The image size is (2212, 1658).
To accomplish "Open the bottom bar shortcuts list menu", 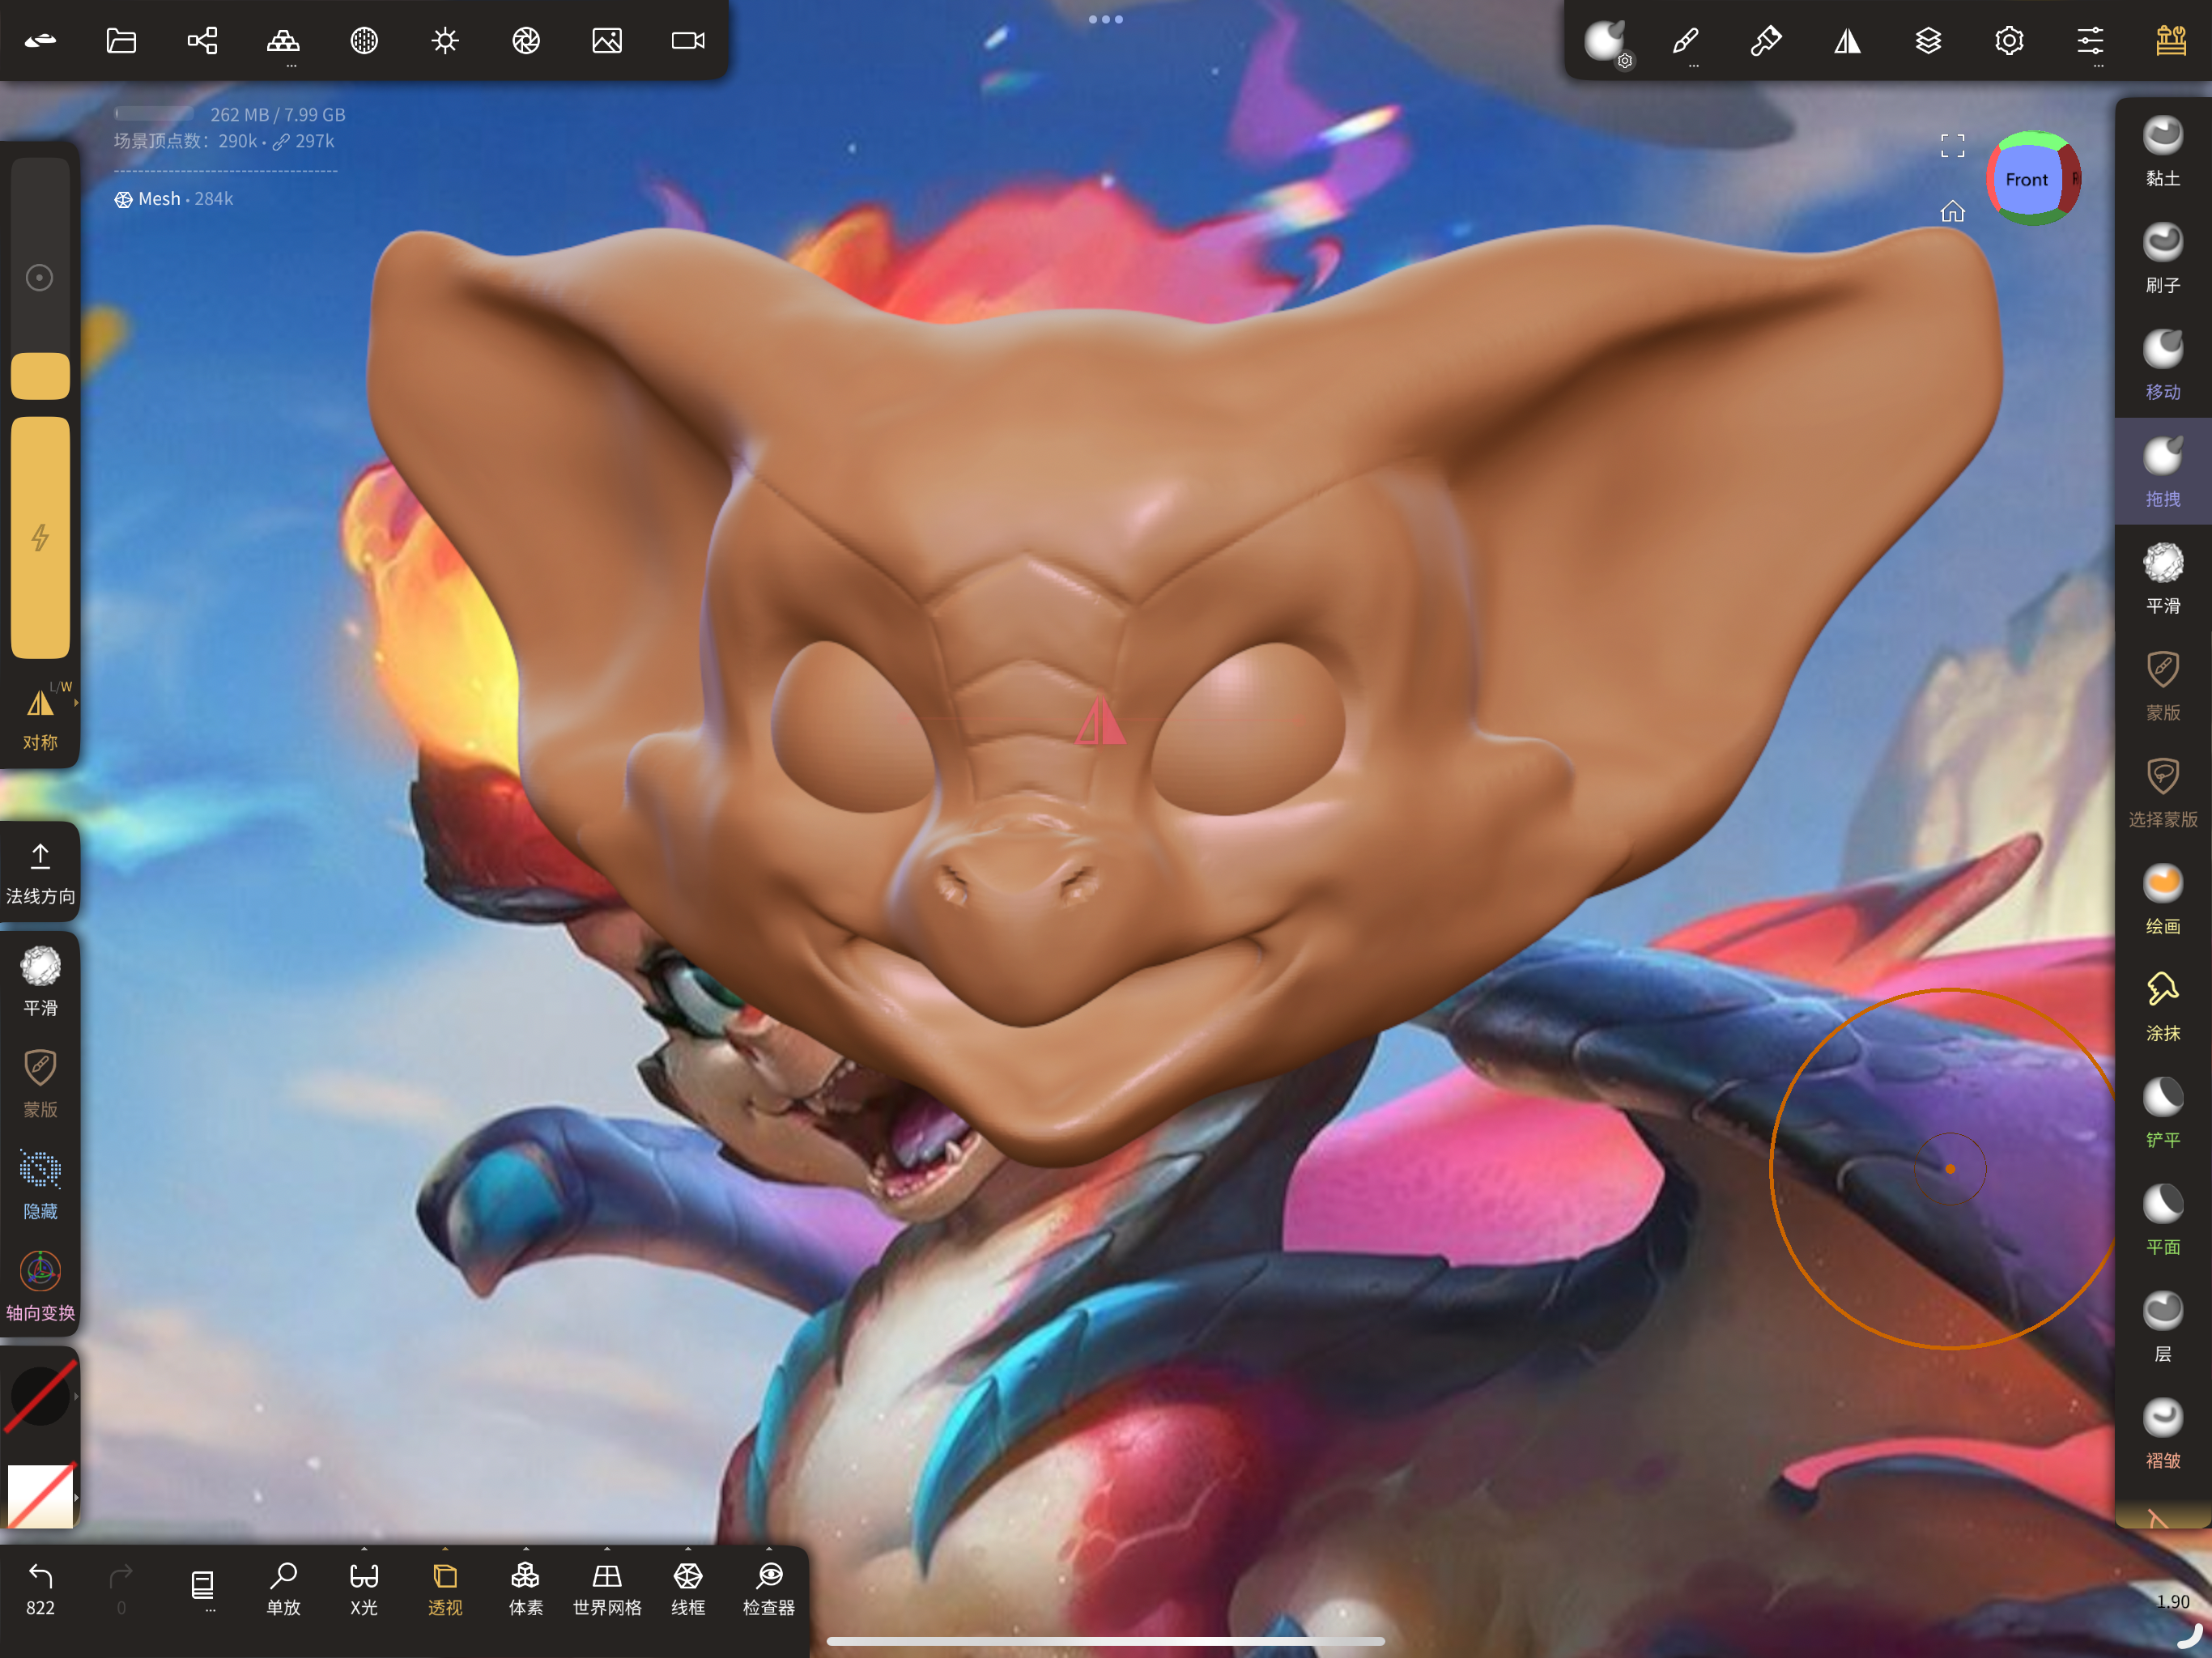I will 202,1588.
